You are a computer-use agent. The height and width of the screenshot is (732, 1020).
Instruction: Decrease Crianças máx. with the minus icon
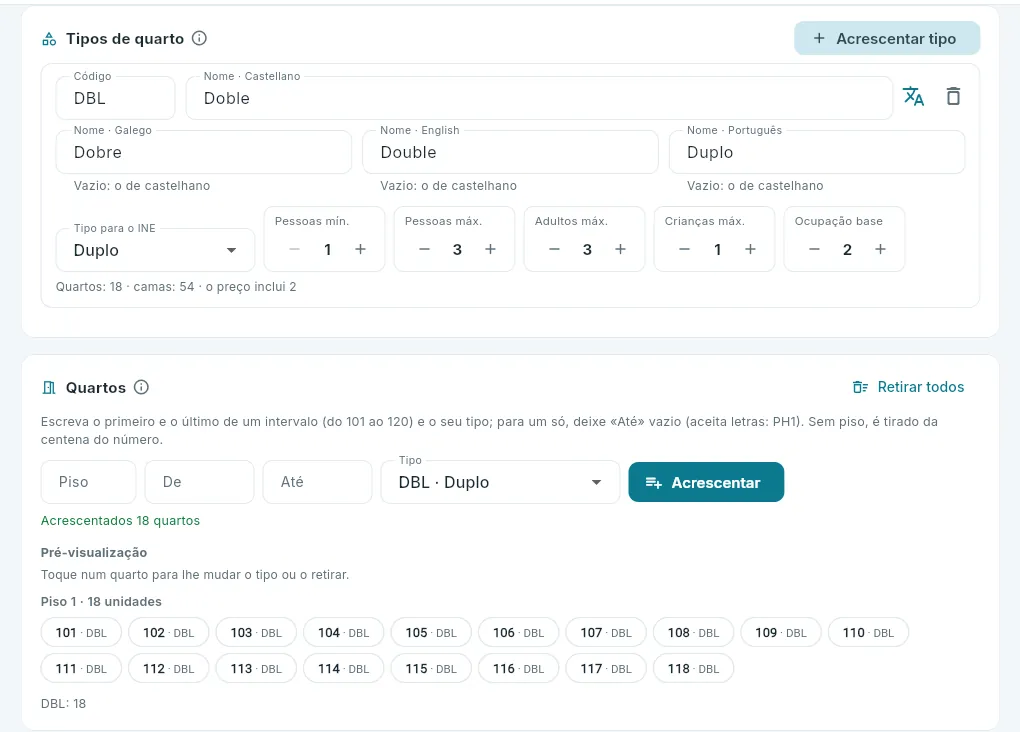coord(684,249)
